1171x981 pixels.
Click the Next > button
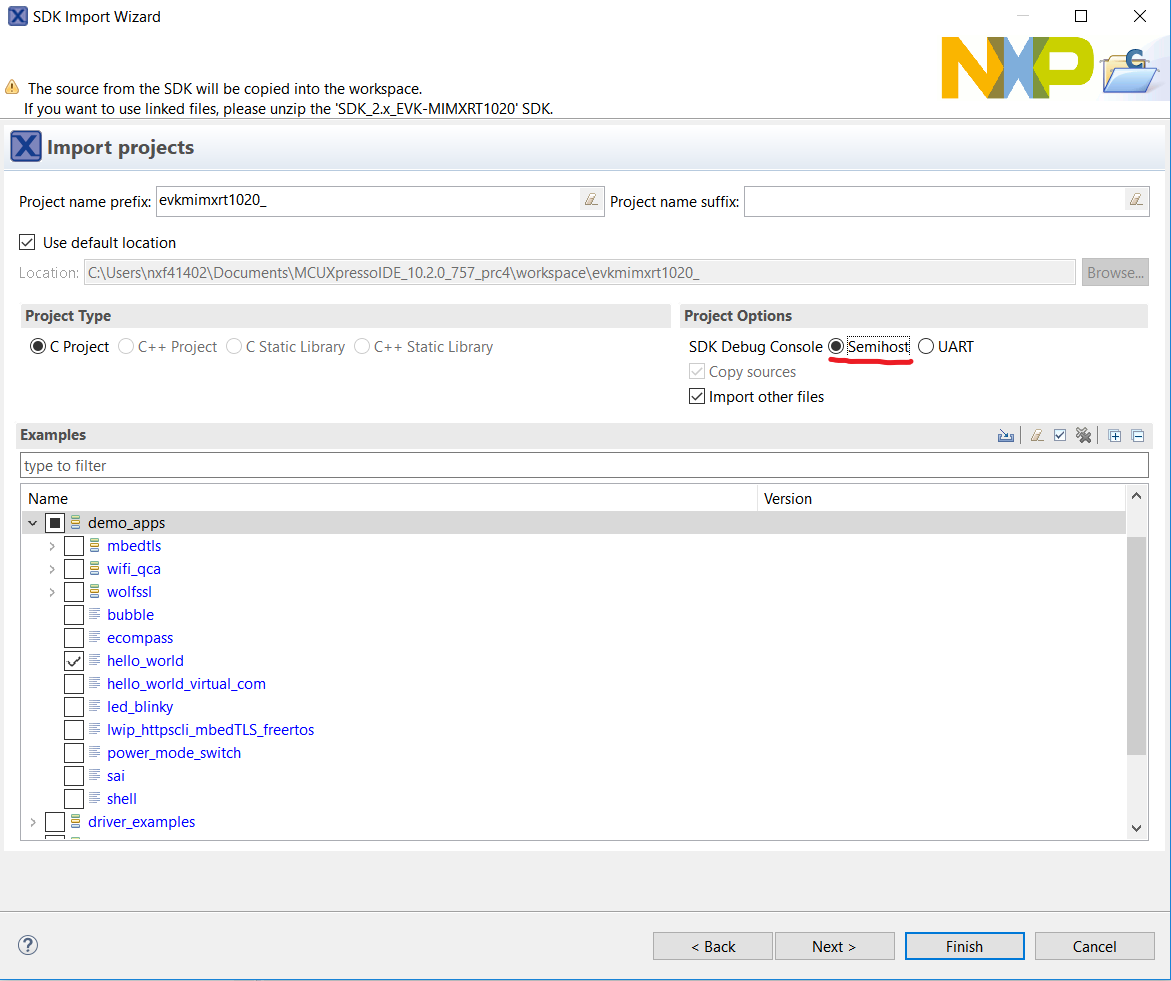(834, 946)
